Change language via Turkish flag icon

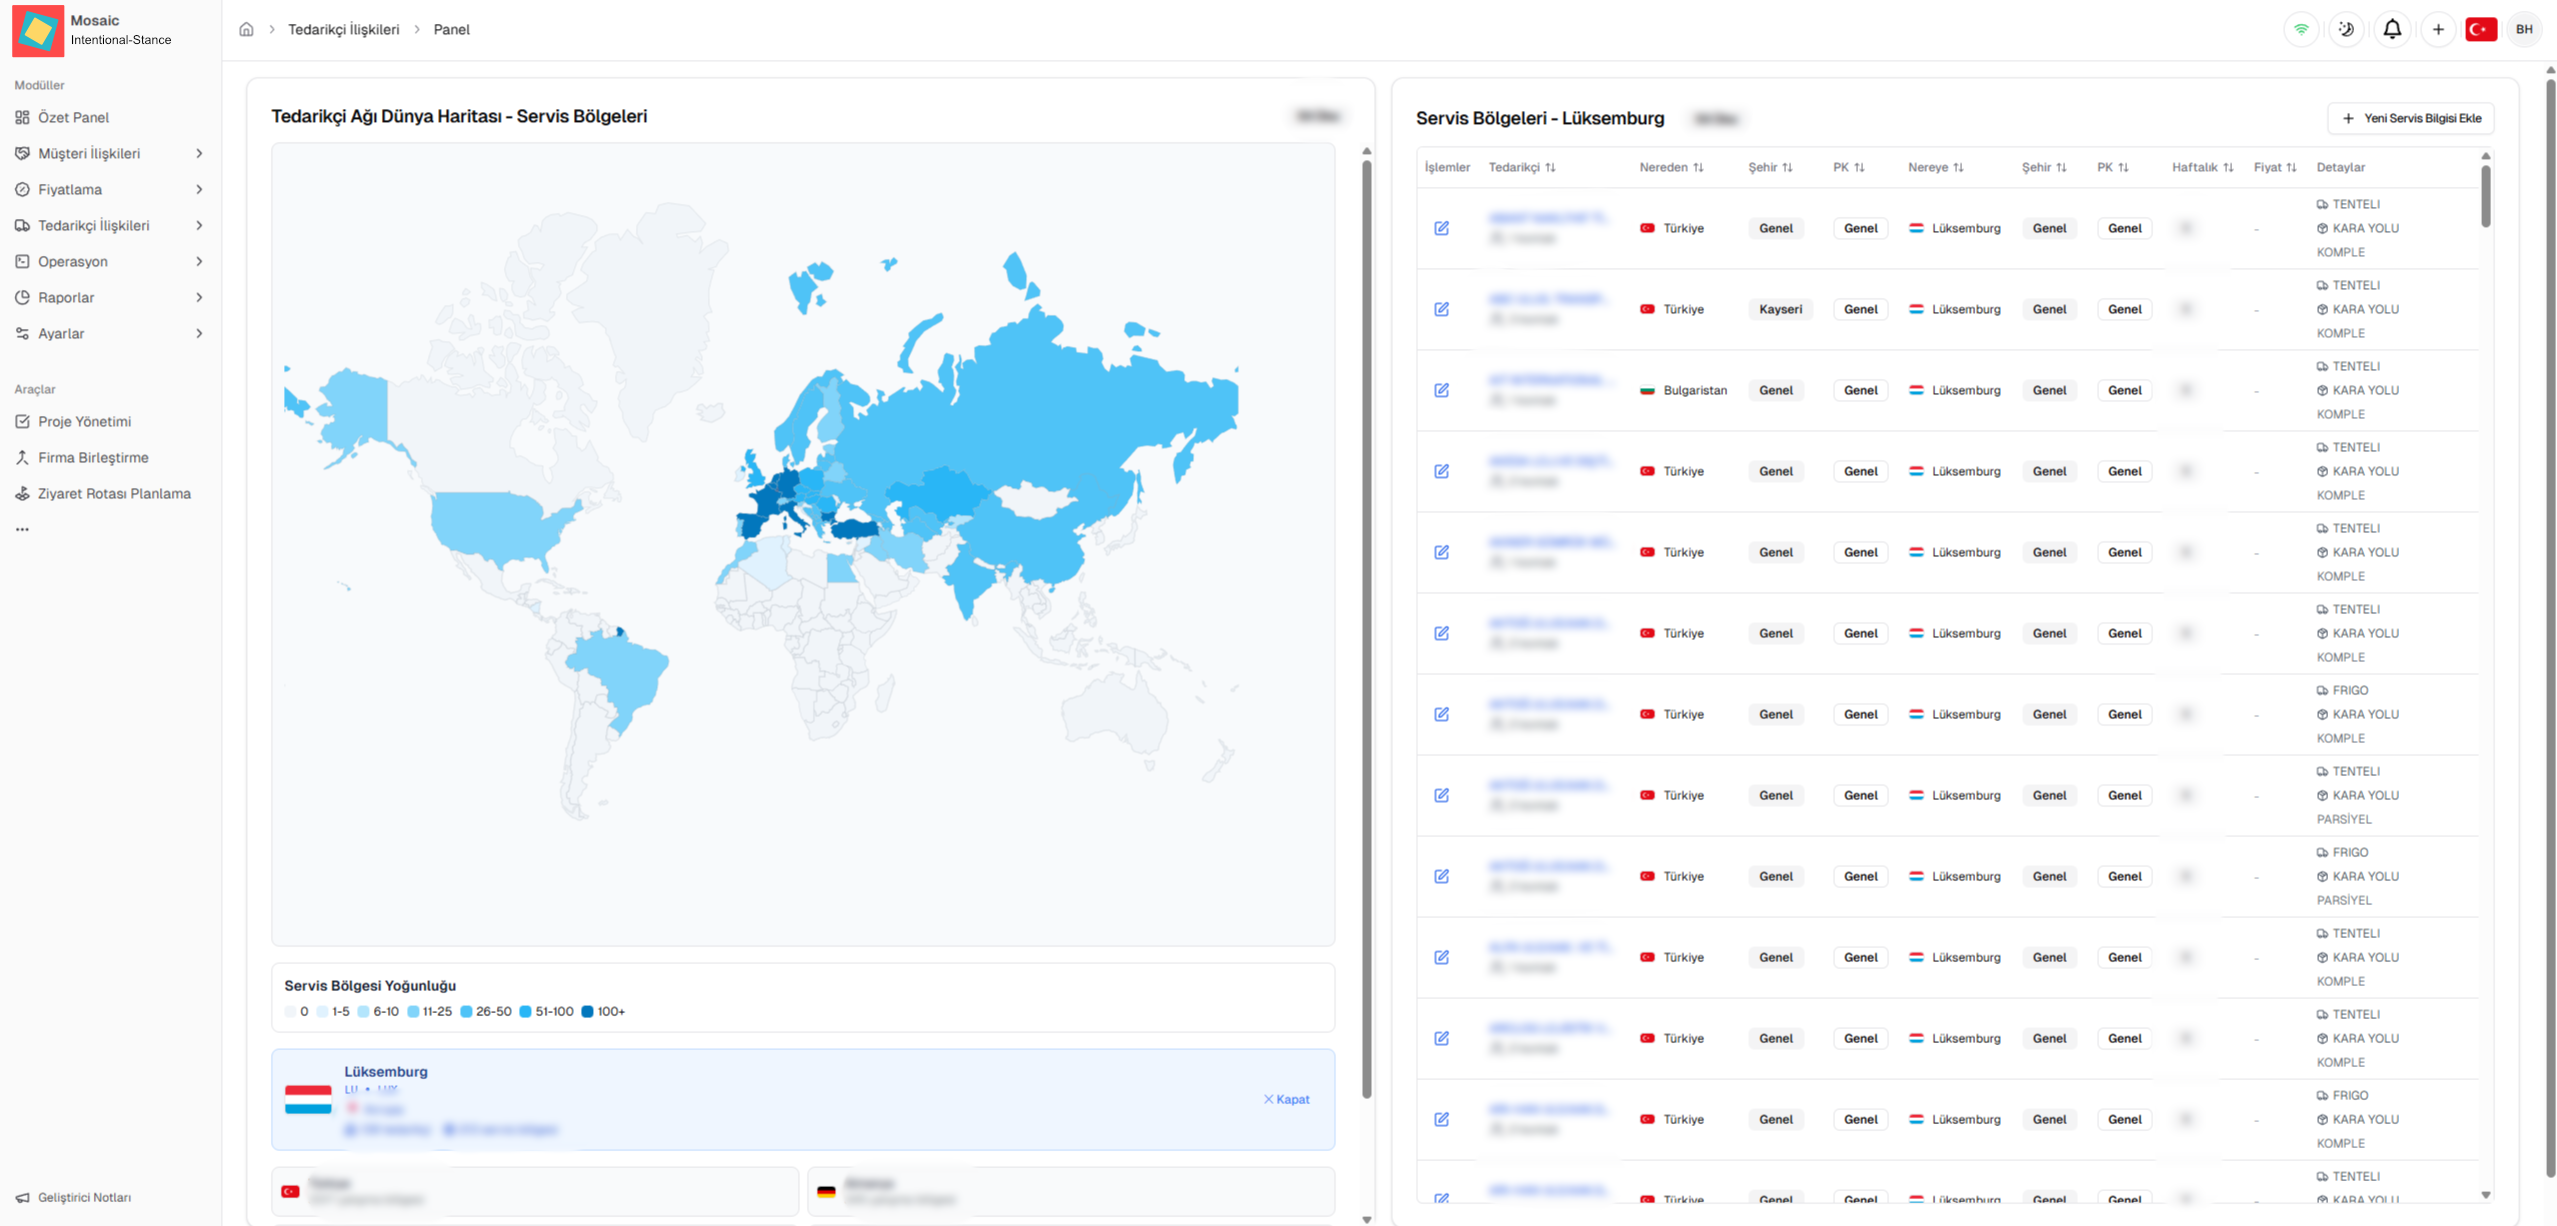click(2481, 29)
